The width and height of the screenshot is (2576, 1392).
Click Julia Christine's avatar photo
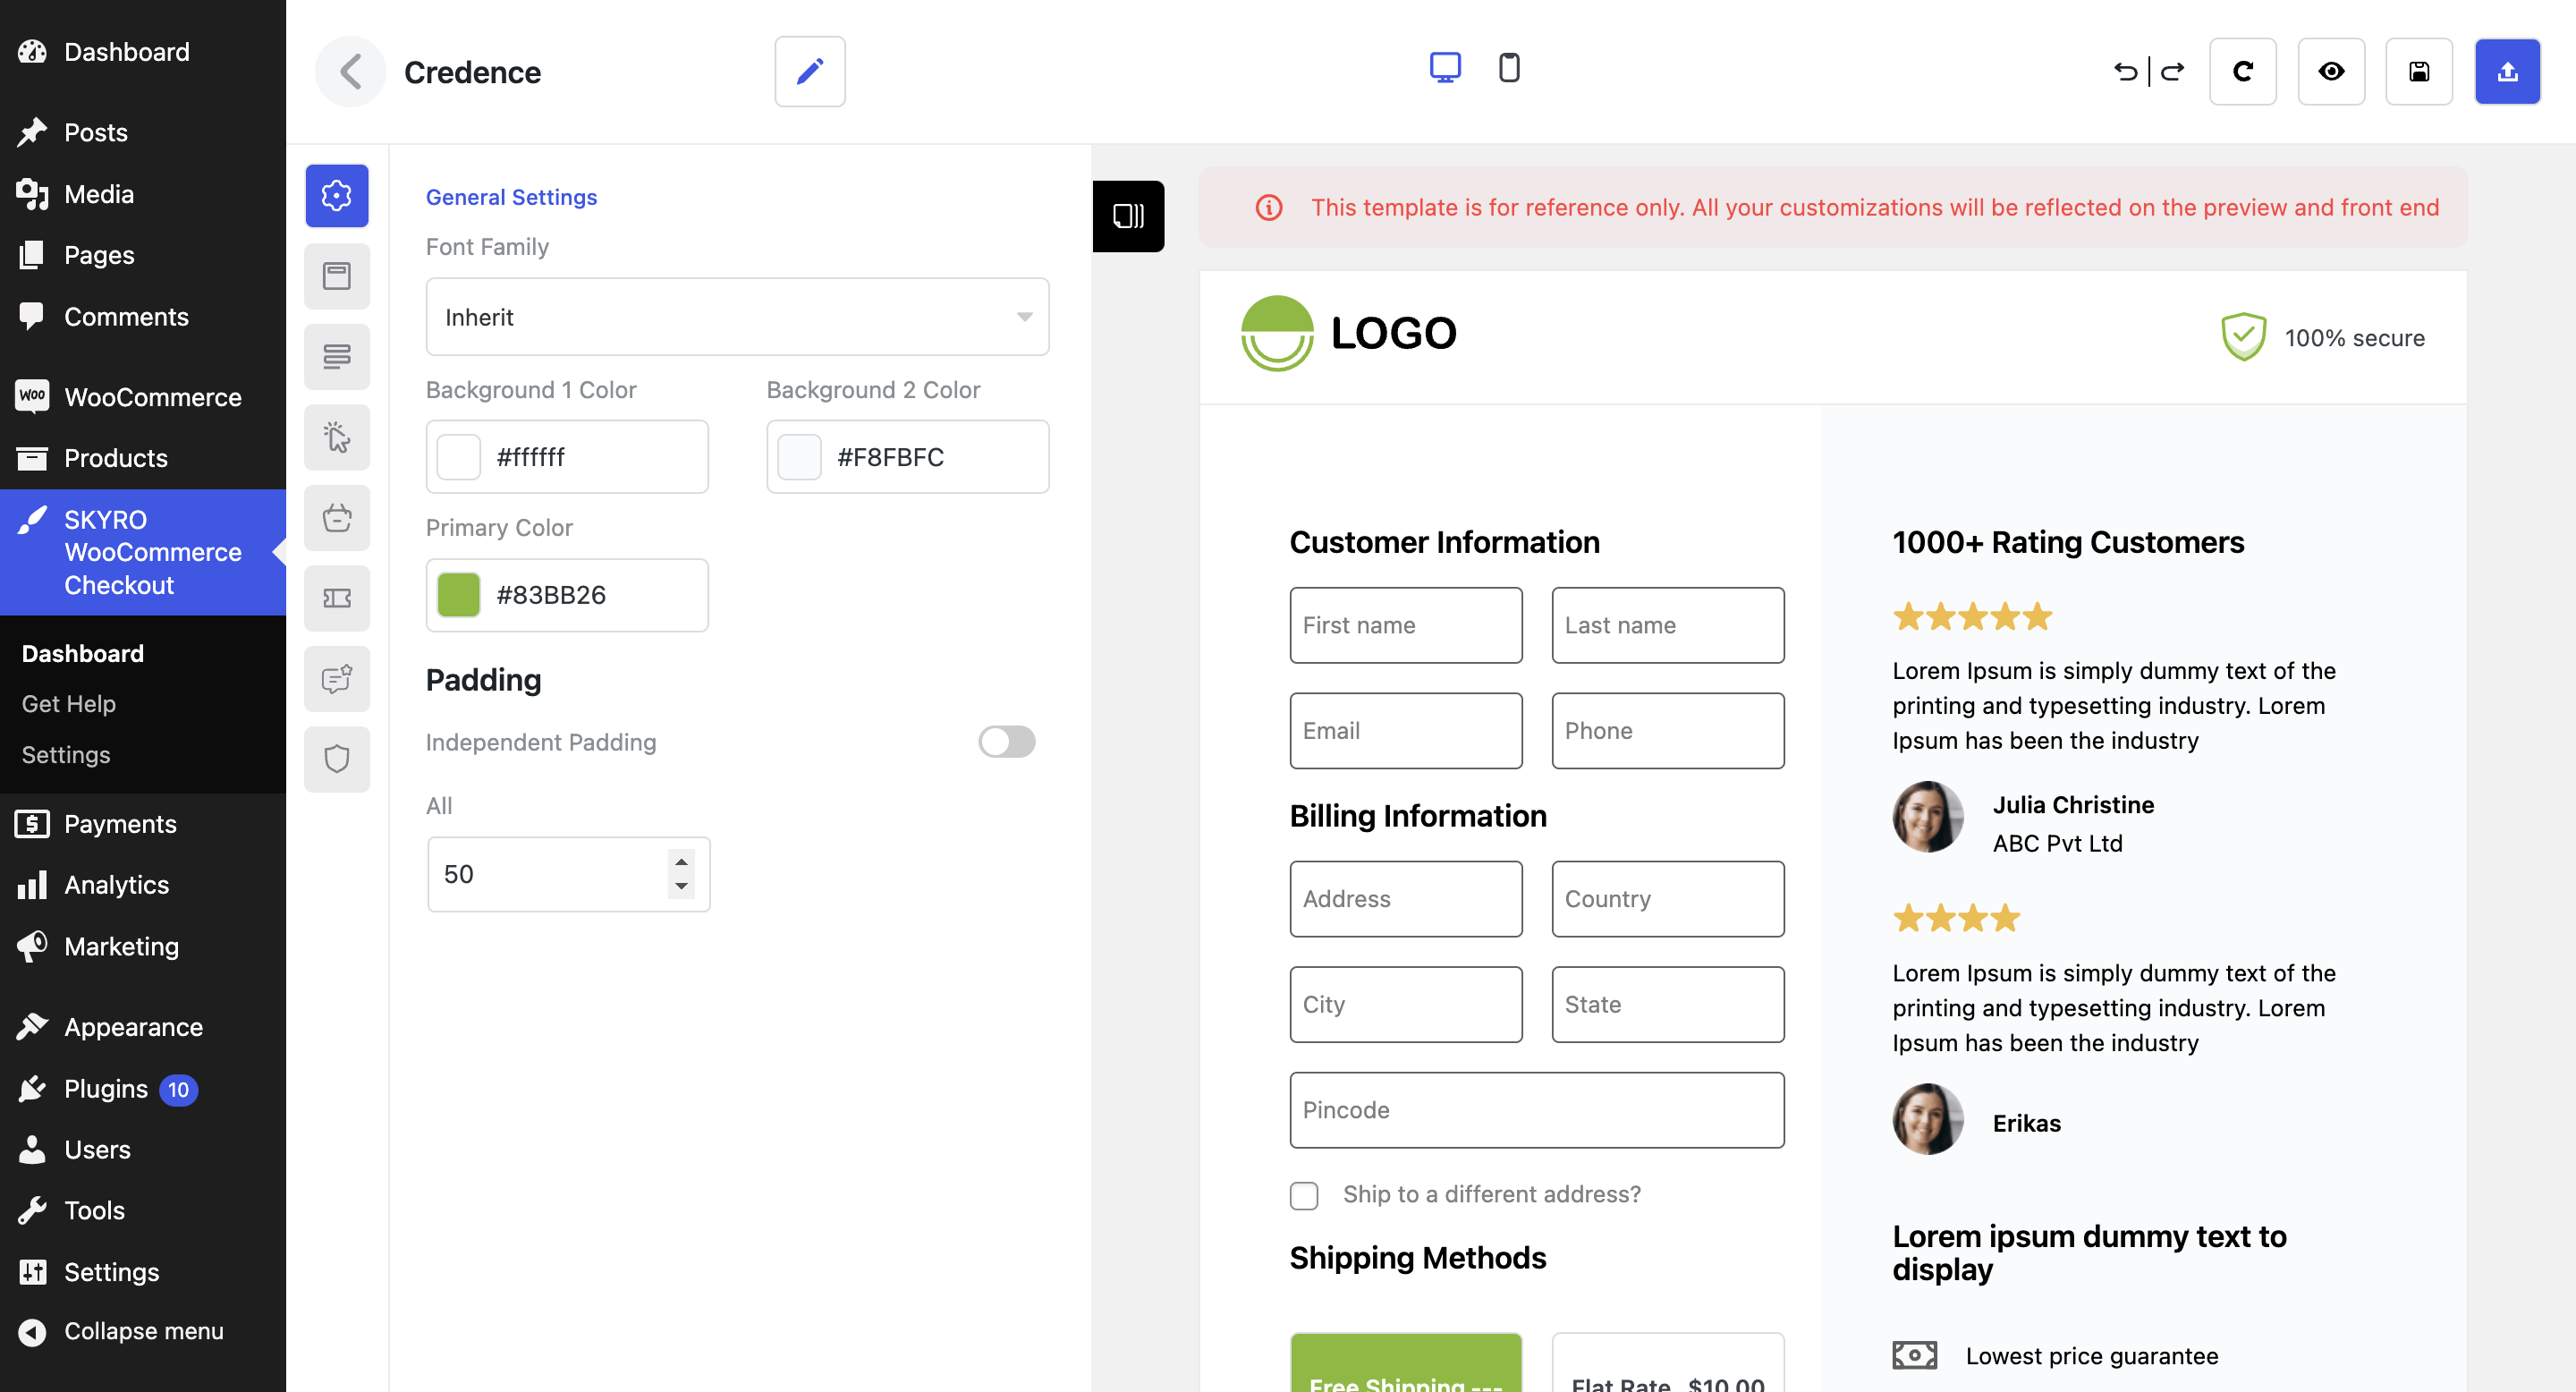coord(1928,817)
